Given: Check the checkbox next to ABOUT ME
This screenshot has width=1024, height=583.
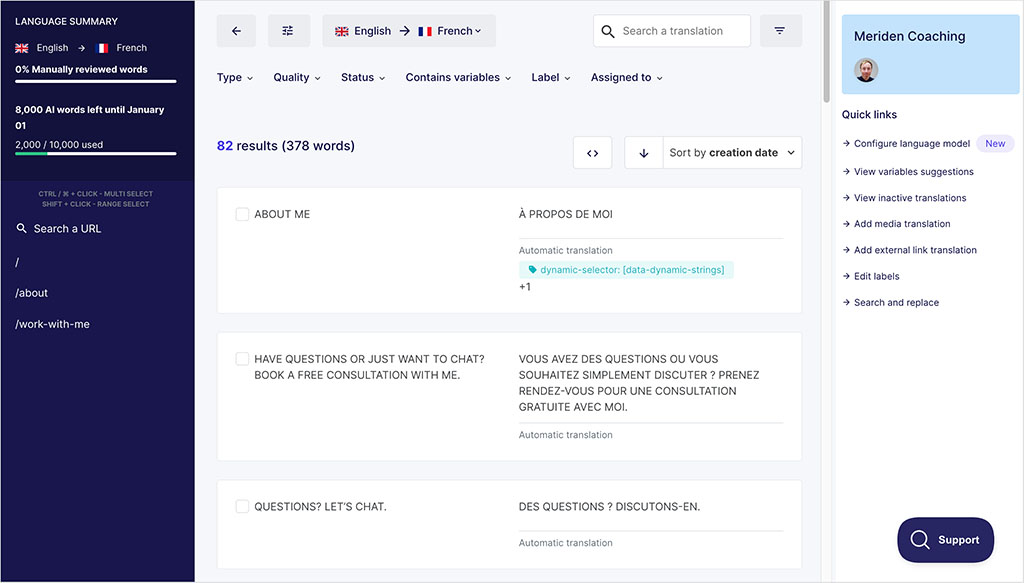Looking at the screenshot, I should pyautogui.click(x=241, y=213).
